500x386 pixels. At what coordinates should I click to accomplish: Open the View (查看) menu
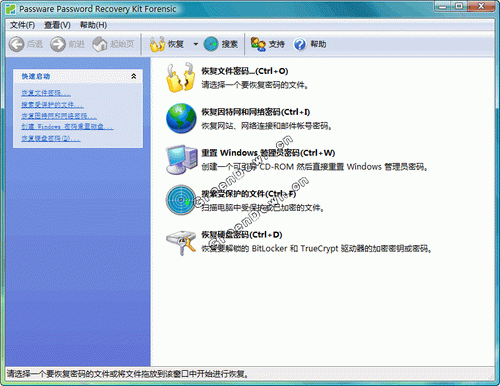click(x=57, y=25)
